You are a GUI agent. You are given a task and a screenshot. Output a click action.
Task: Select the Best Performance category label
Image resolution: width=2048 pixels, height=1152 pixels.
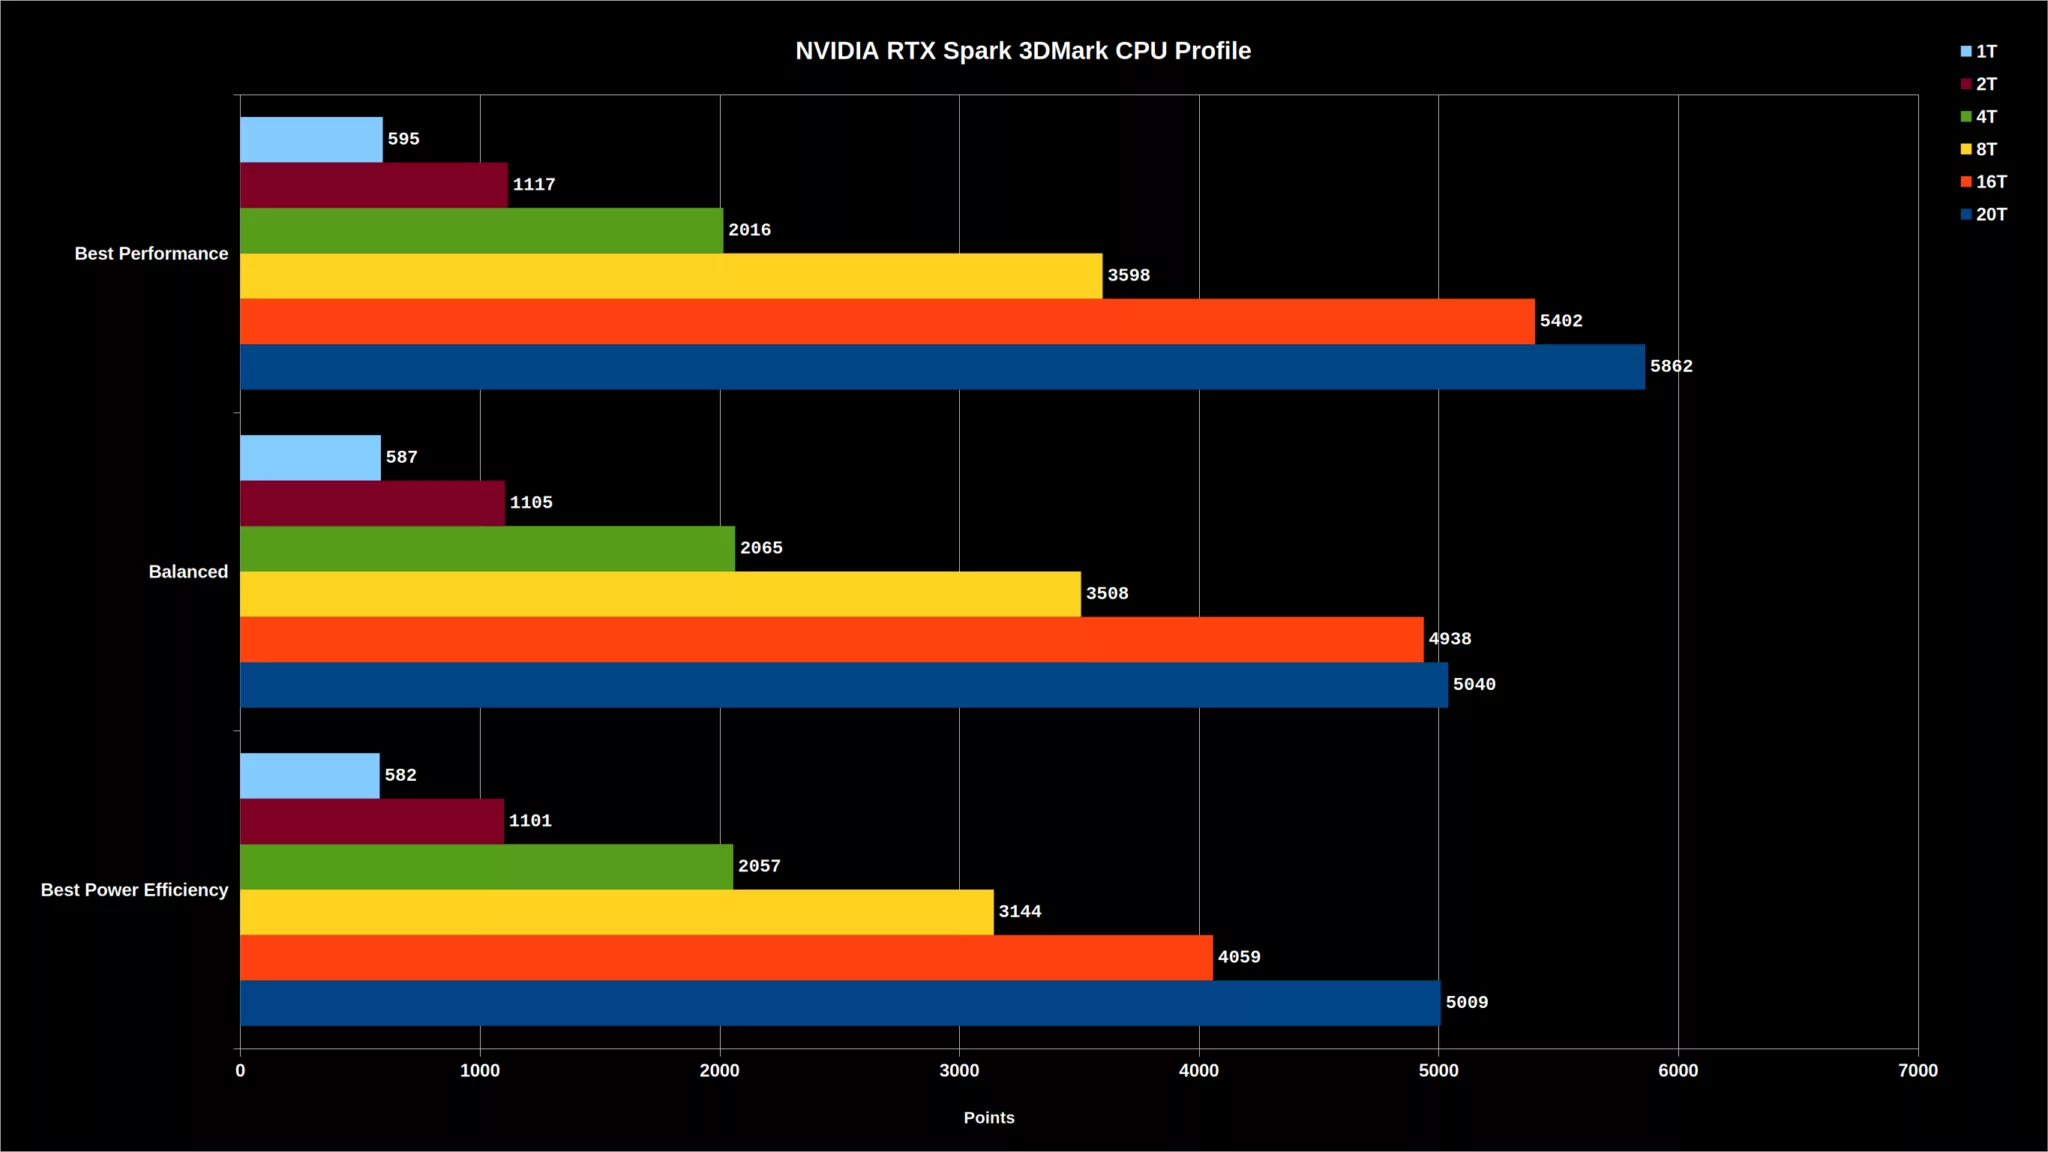[x=151, y=254]
